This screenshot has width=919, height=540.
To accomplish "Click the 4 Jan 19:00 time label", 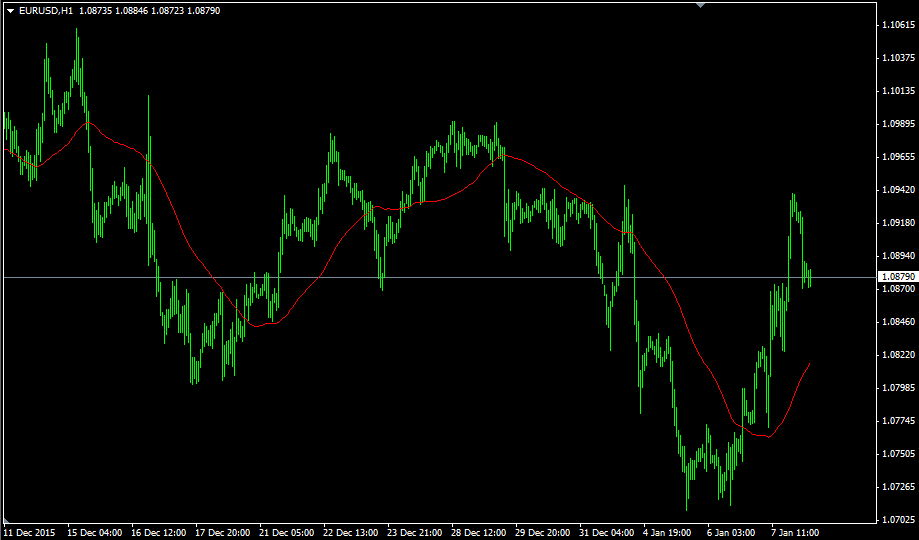I will point(669,532).
